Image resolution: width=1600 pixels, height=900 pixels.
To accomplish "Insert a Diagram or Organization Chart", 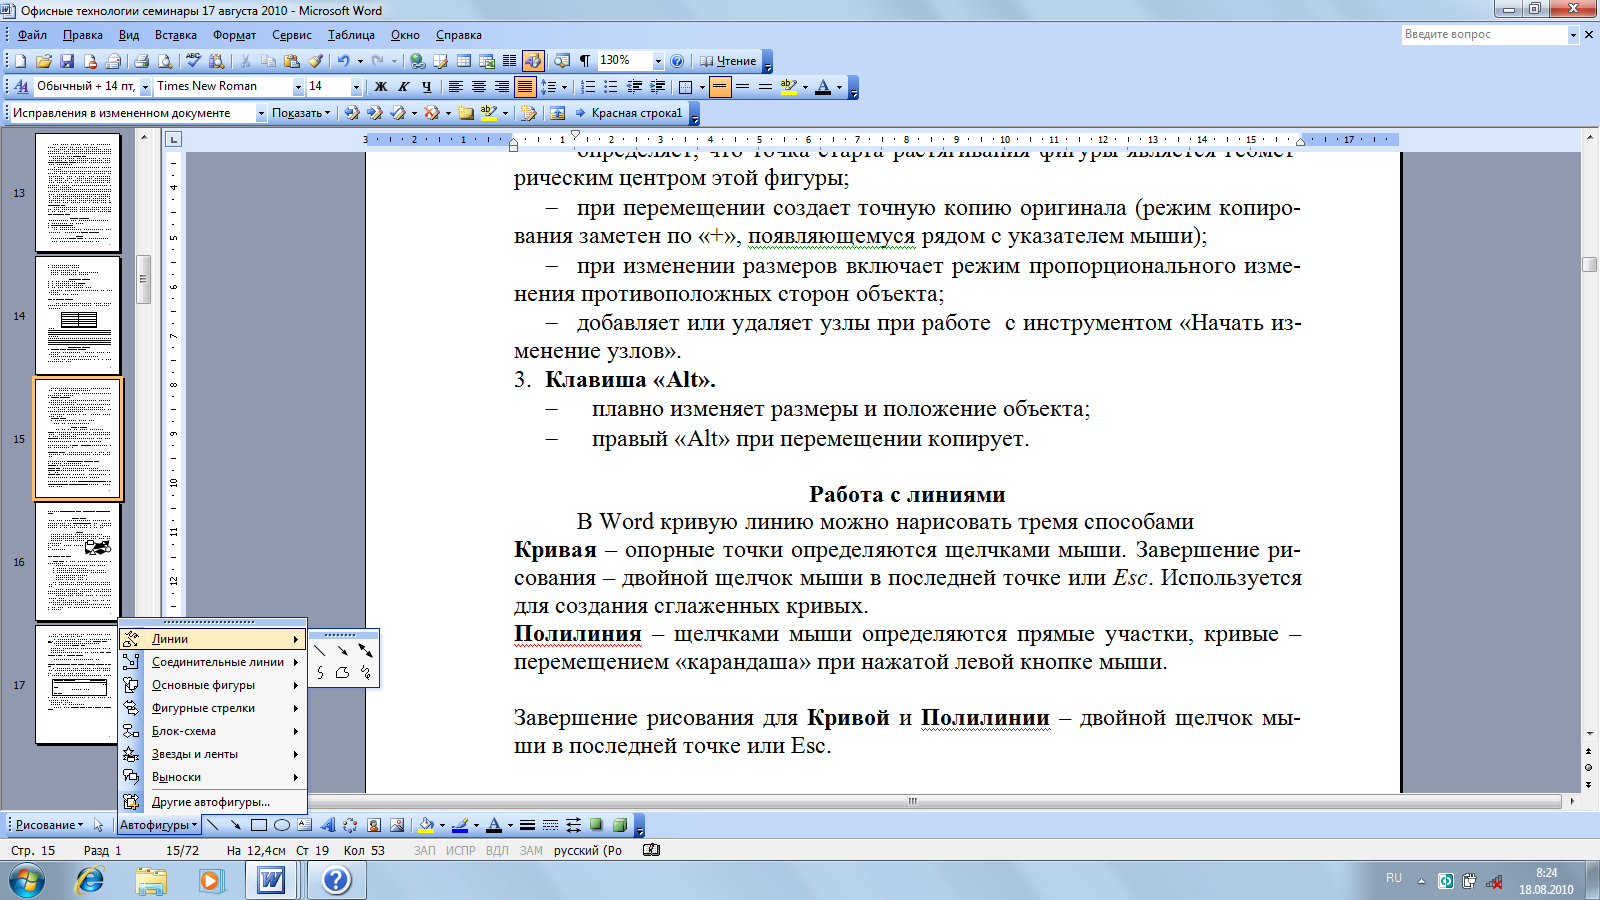I will 350,825.
